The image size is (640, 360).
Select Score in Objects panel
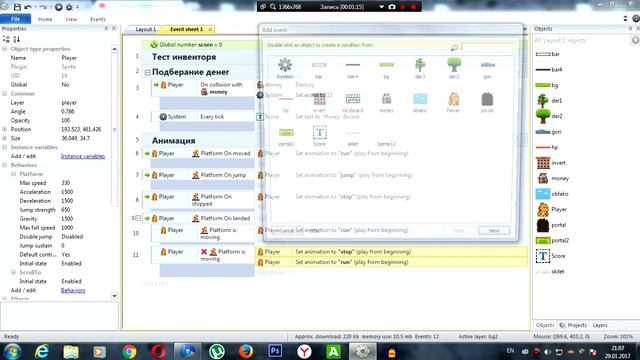(x=551, y=256)
